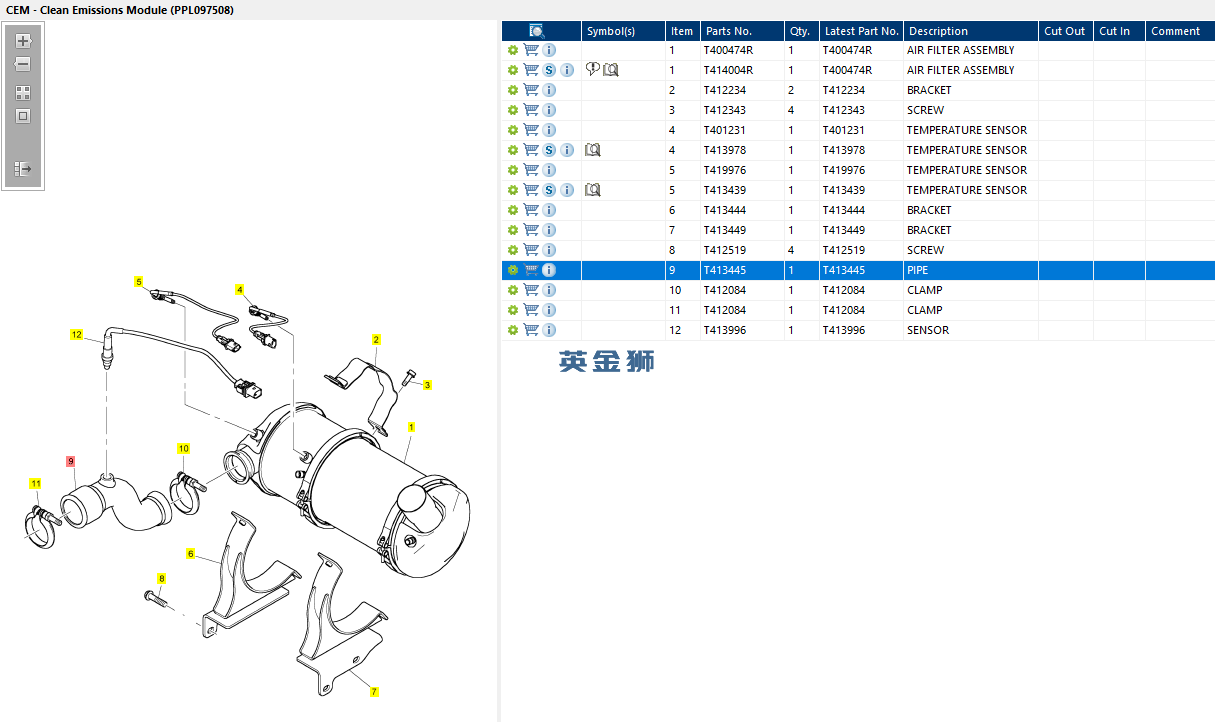This screenshot has width=1215, height=722.
Task: Click callout 7 bracket label in diagram
Action: [x=374, y=692]
